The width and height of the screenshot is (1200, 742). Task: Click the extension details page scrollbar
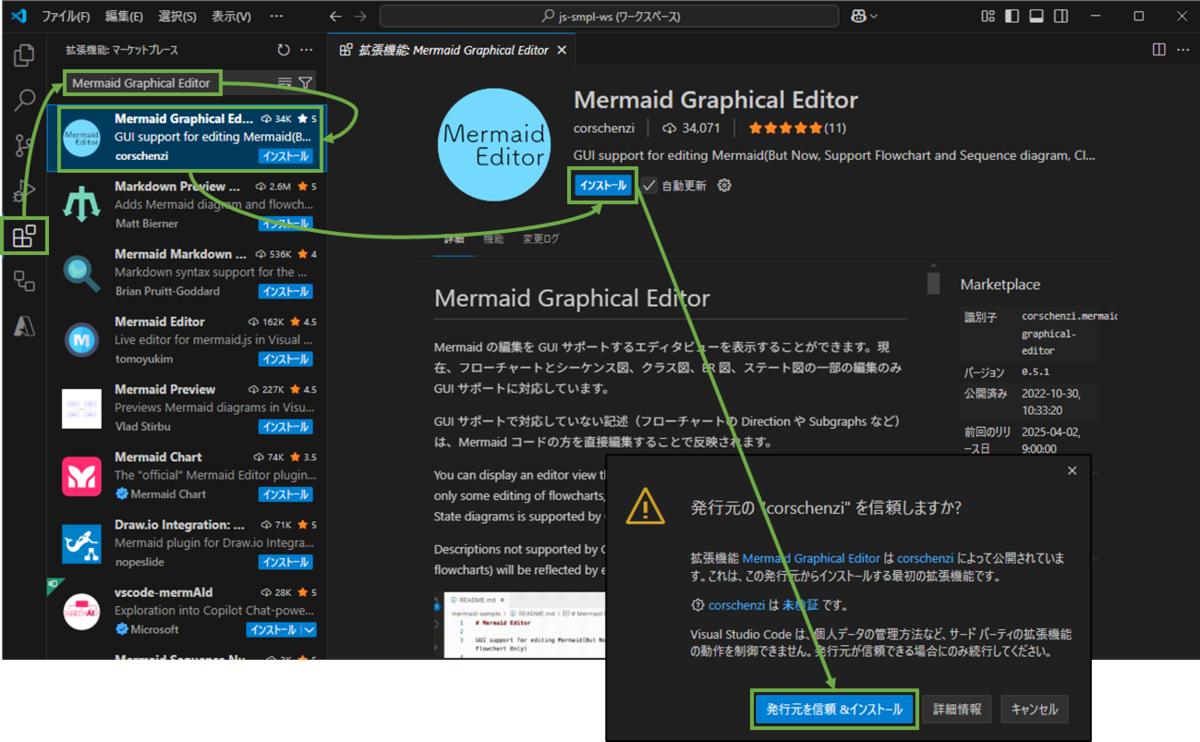(933, 283)
